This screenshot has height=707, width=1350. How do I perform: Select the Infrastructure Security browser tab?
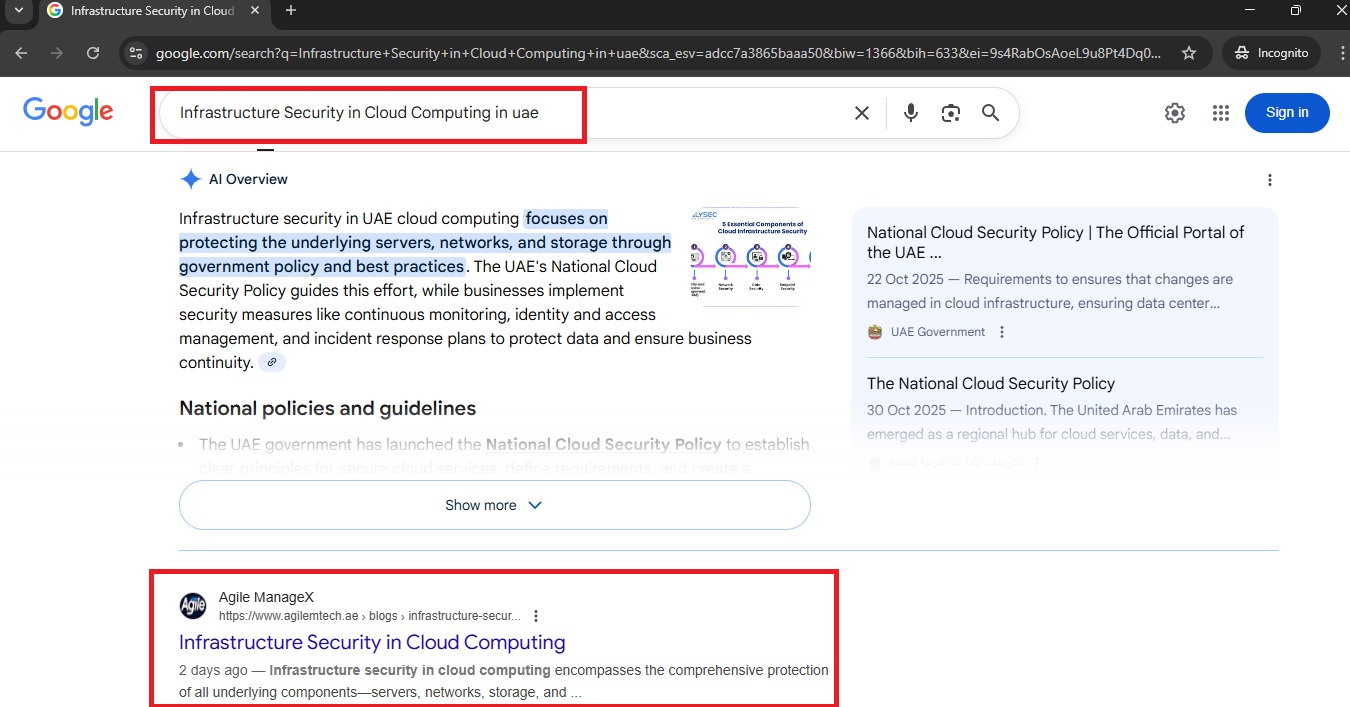point(150,11)
